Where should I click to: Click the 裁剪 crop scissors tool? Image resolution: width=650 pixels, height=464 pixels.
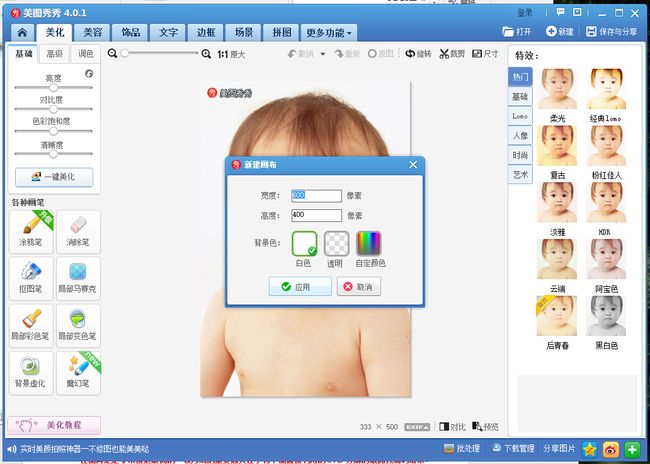coord(452,54)
